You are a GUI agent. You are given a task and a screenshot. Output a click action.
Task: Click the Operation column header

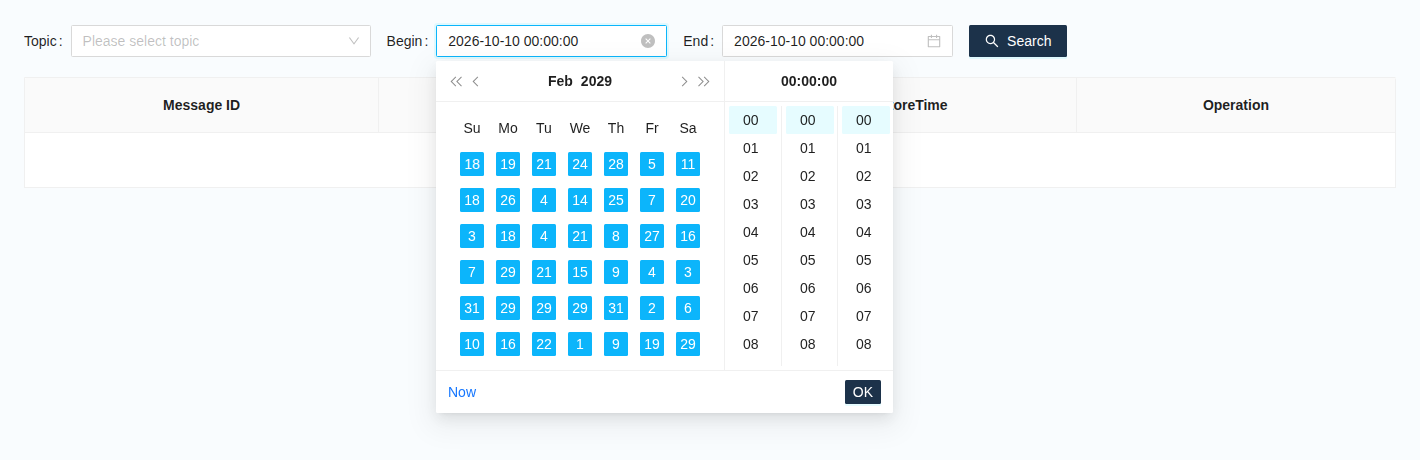(x=1236, y=105)
